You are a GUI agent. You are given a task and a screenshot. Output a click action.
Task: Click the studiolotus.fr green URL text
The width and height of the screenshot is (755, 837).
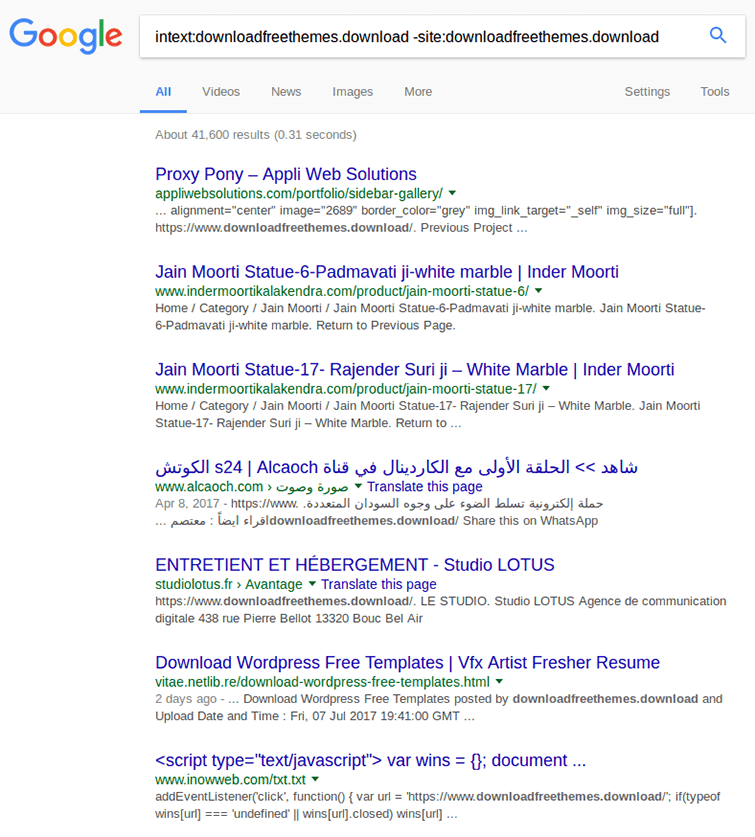(229, 585)
